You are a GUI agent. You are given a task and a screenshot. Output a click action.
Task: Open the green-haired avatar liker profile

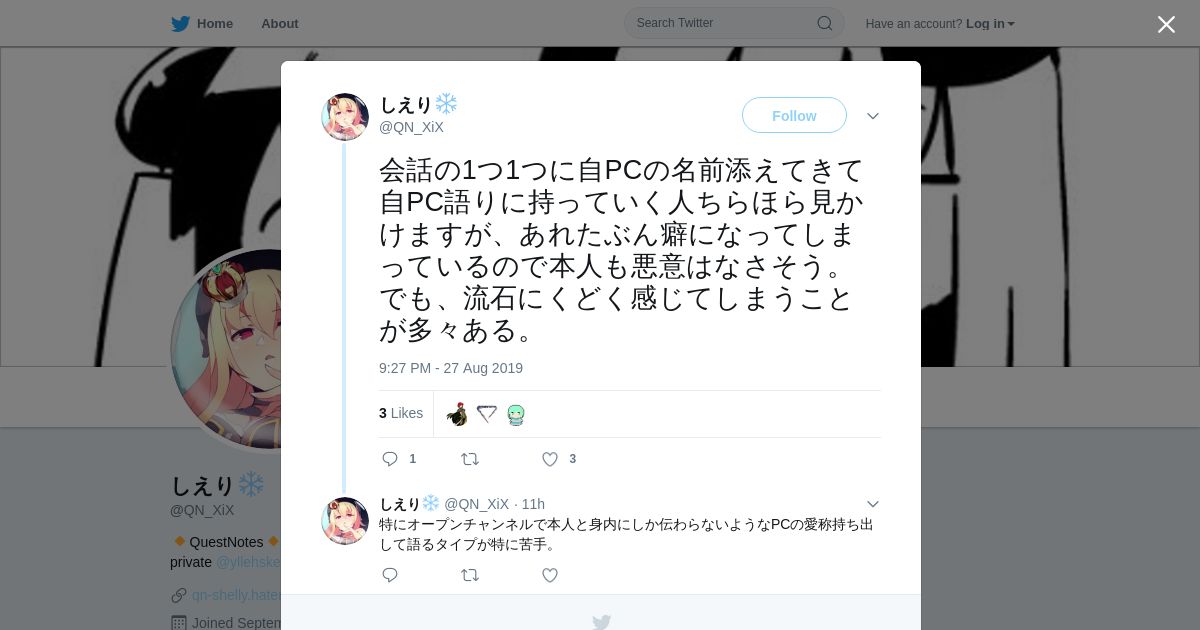[x=516, y=414]
